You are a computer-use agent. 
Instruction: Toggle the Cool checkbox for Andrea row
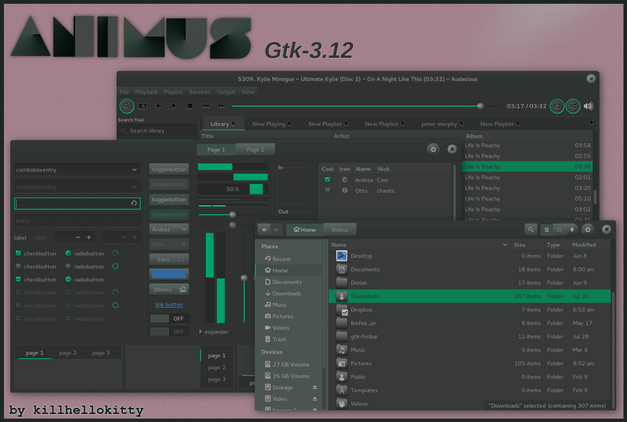327,180
